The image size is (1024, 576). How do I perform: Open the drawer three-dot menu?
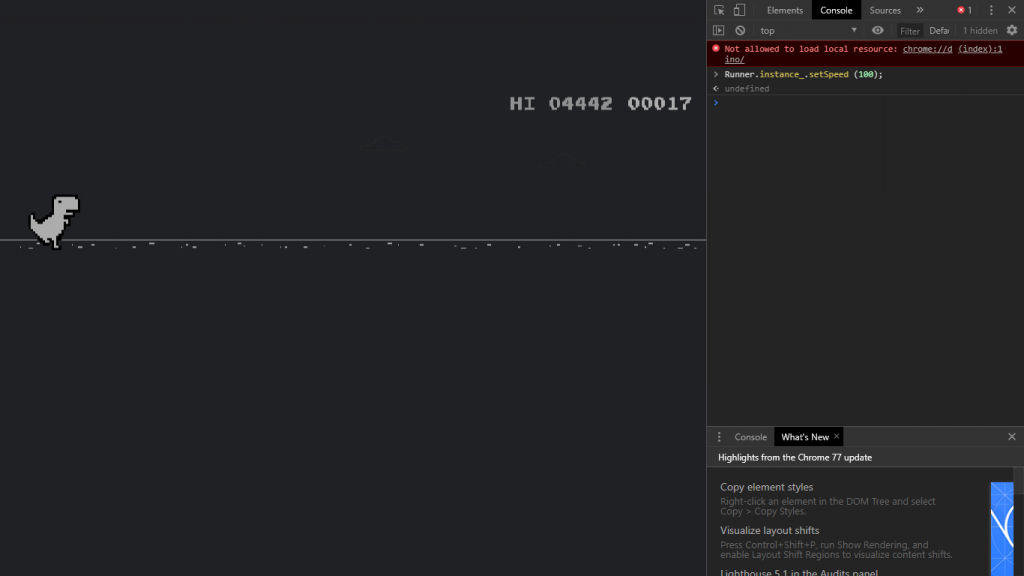point(719,437)
